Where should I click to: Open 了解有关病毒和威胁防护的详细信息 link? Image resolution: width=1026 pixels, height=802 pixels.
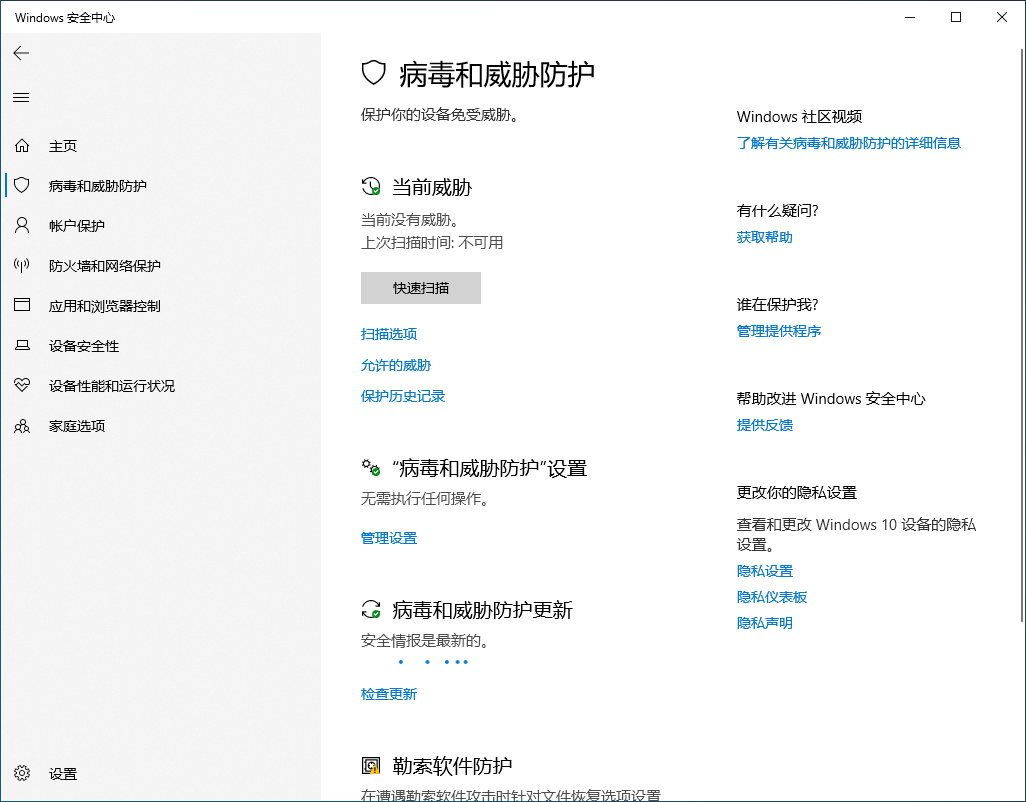pyautogui.click(x=849, y=143)
